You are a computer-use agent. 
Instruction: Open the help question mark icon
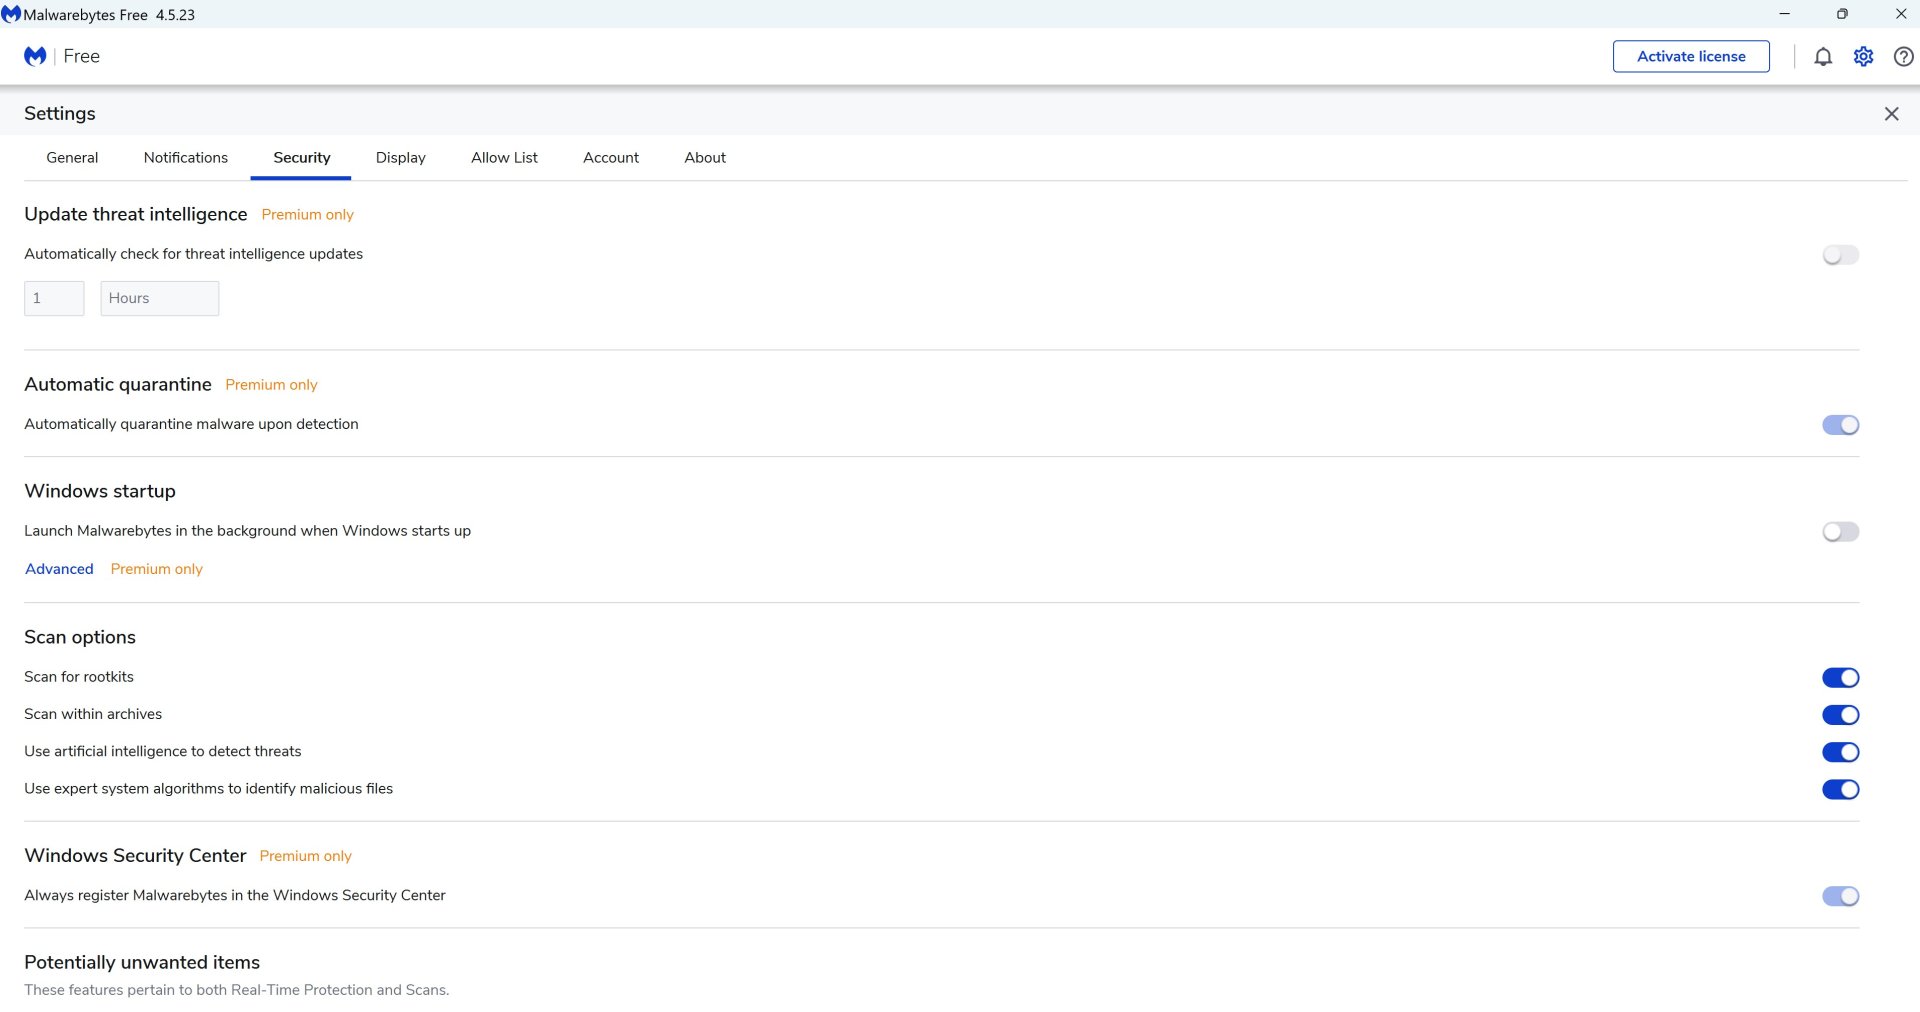1903,57
